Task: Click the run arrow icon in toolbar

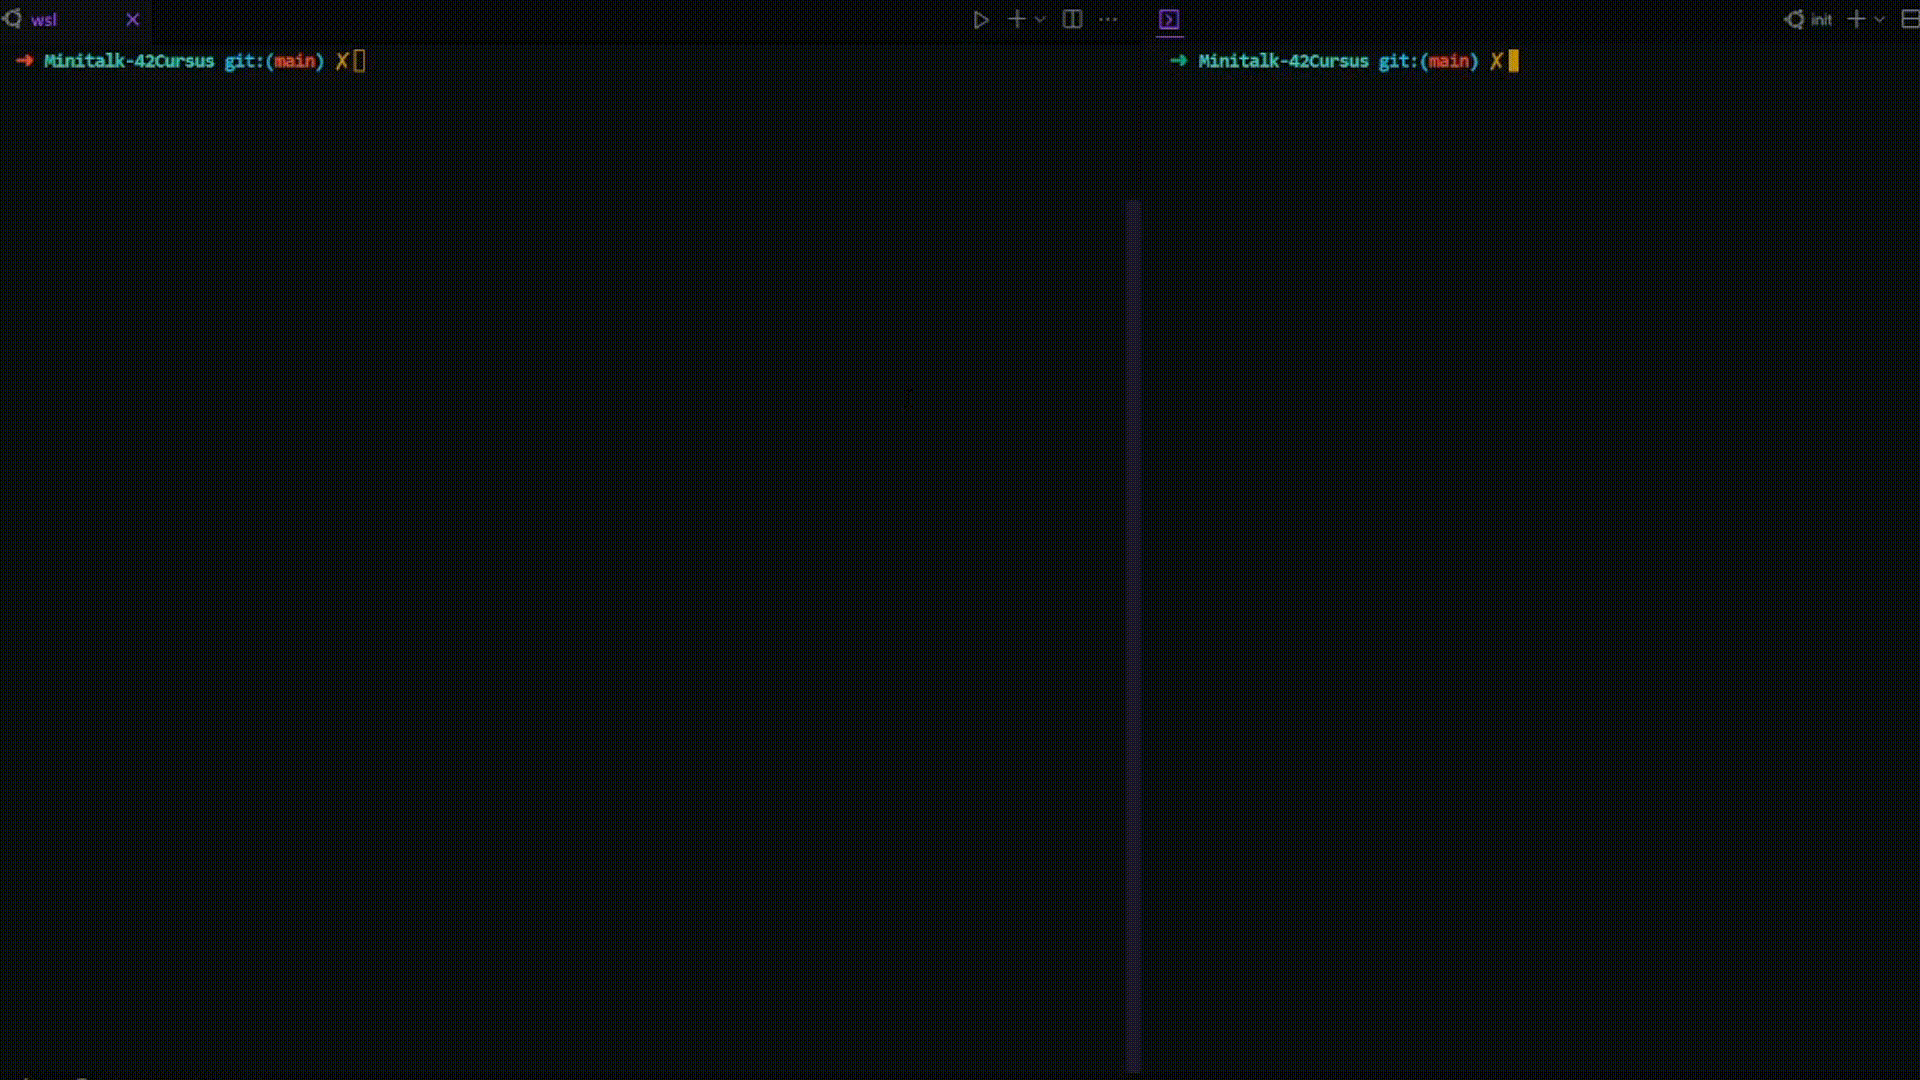Action: 981,20
